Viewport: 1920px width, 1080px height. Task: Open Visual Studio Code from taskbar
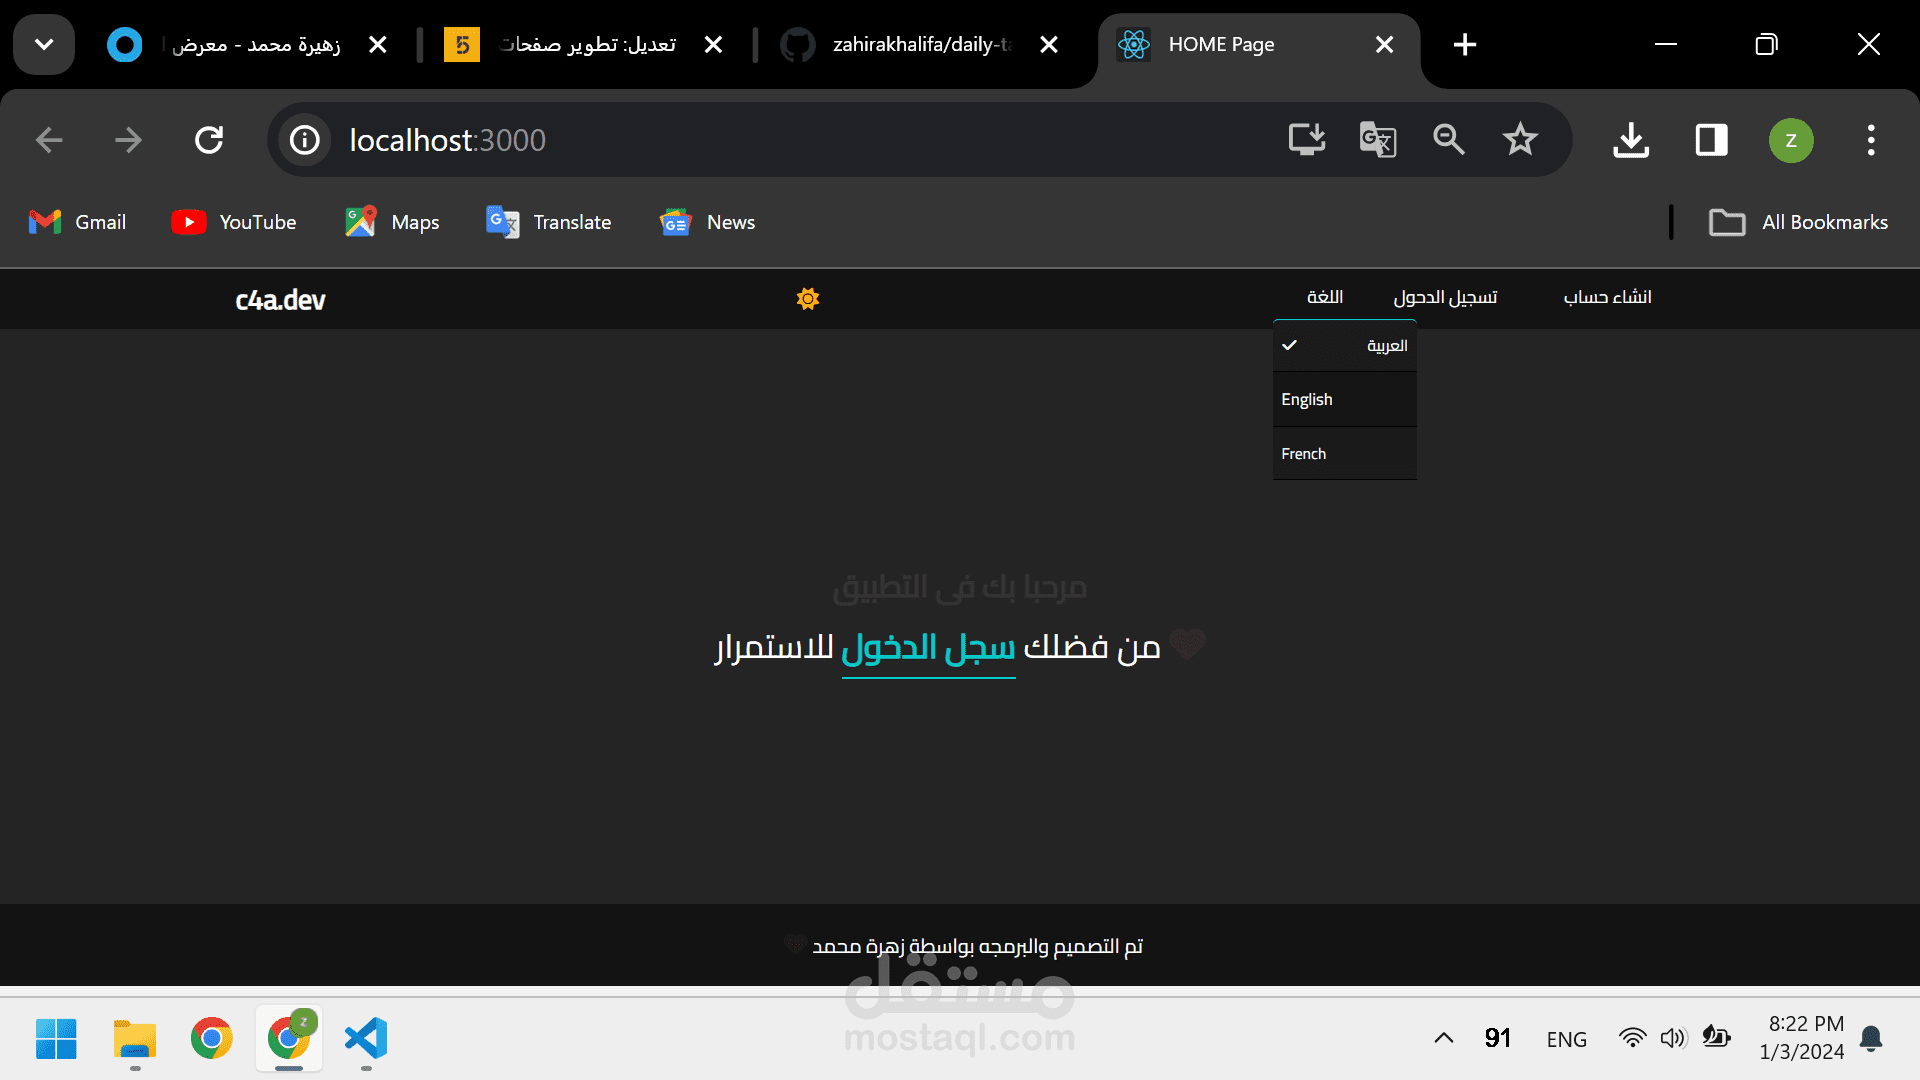click(366, 1038)
